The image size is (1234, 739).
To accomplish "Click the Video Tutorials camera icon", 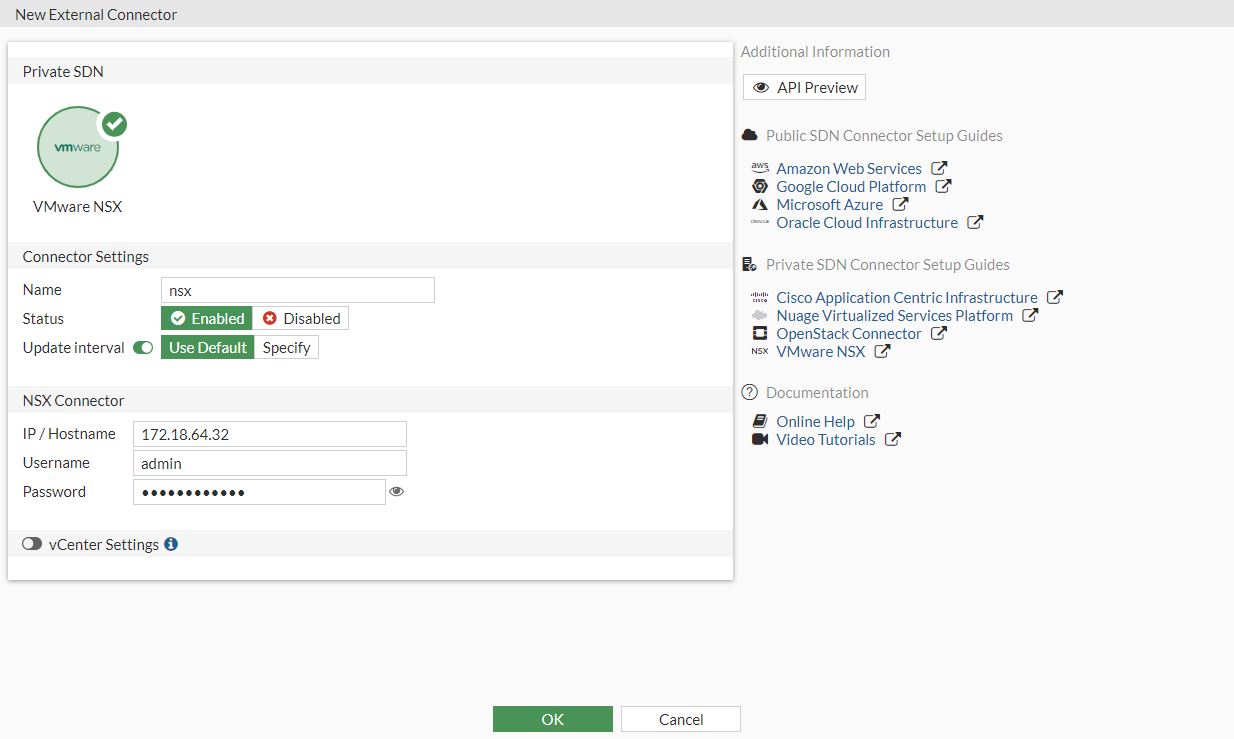I will pos(761,439).
